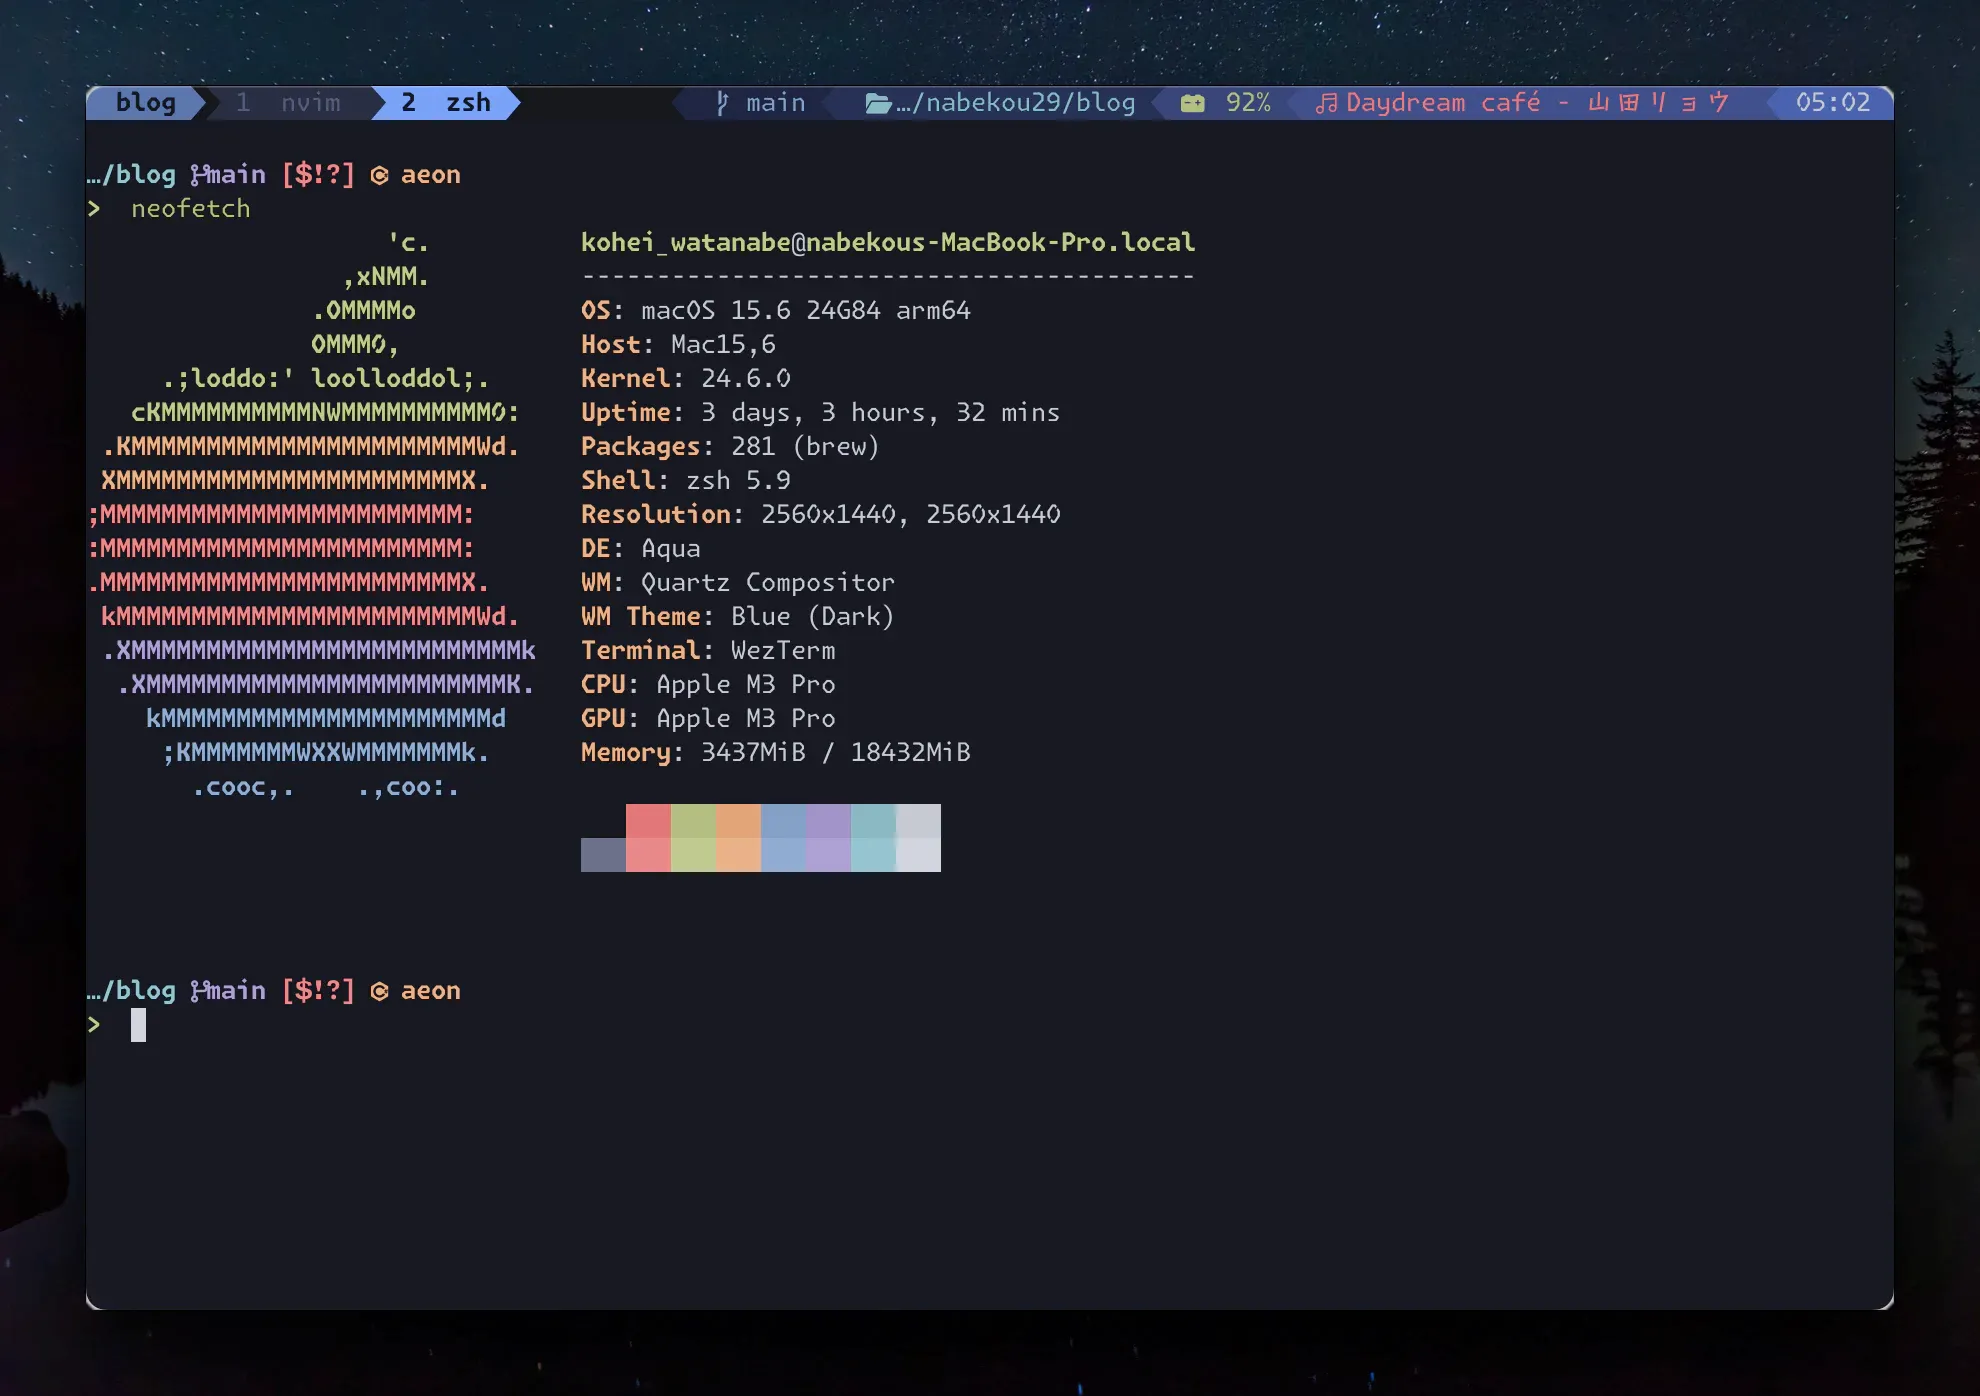Image resolution: width=1980 pixels, height=1396 pixels.
Task: Click the folder icon before nabekou29/blog path
Action: [877, 103]
